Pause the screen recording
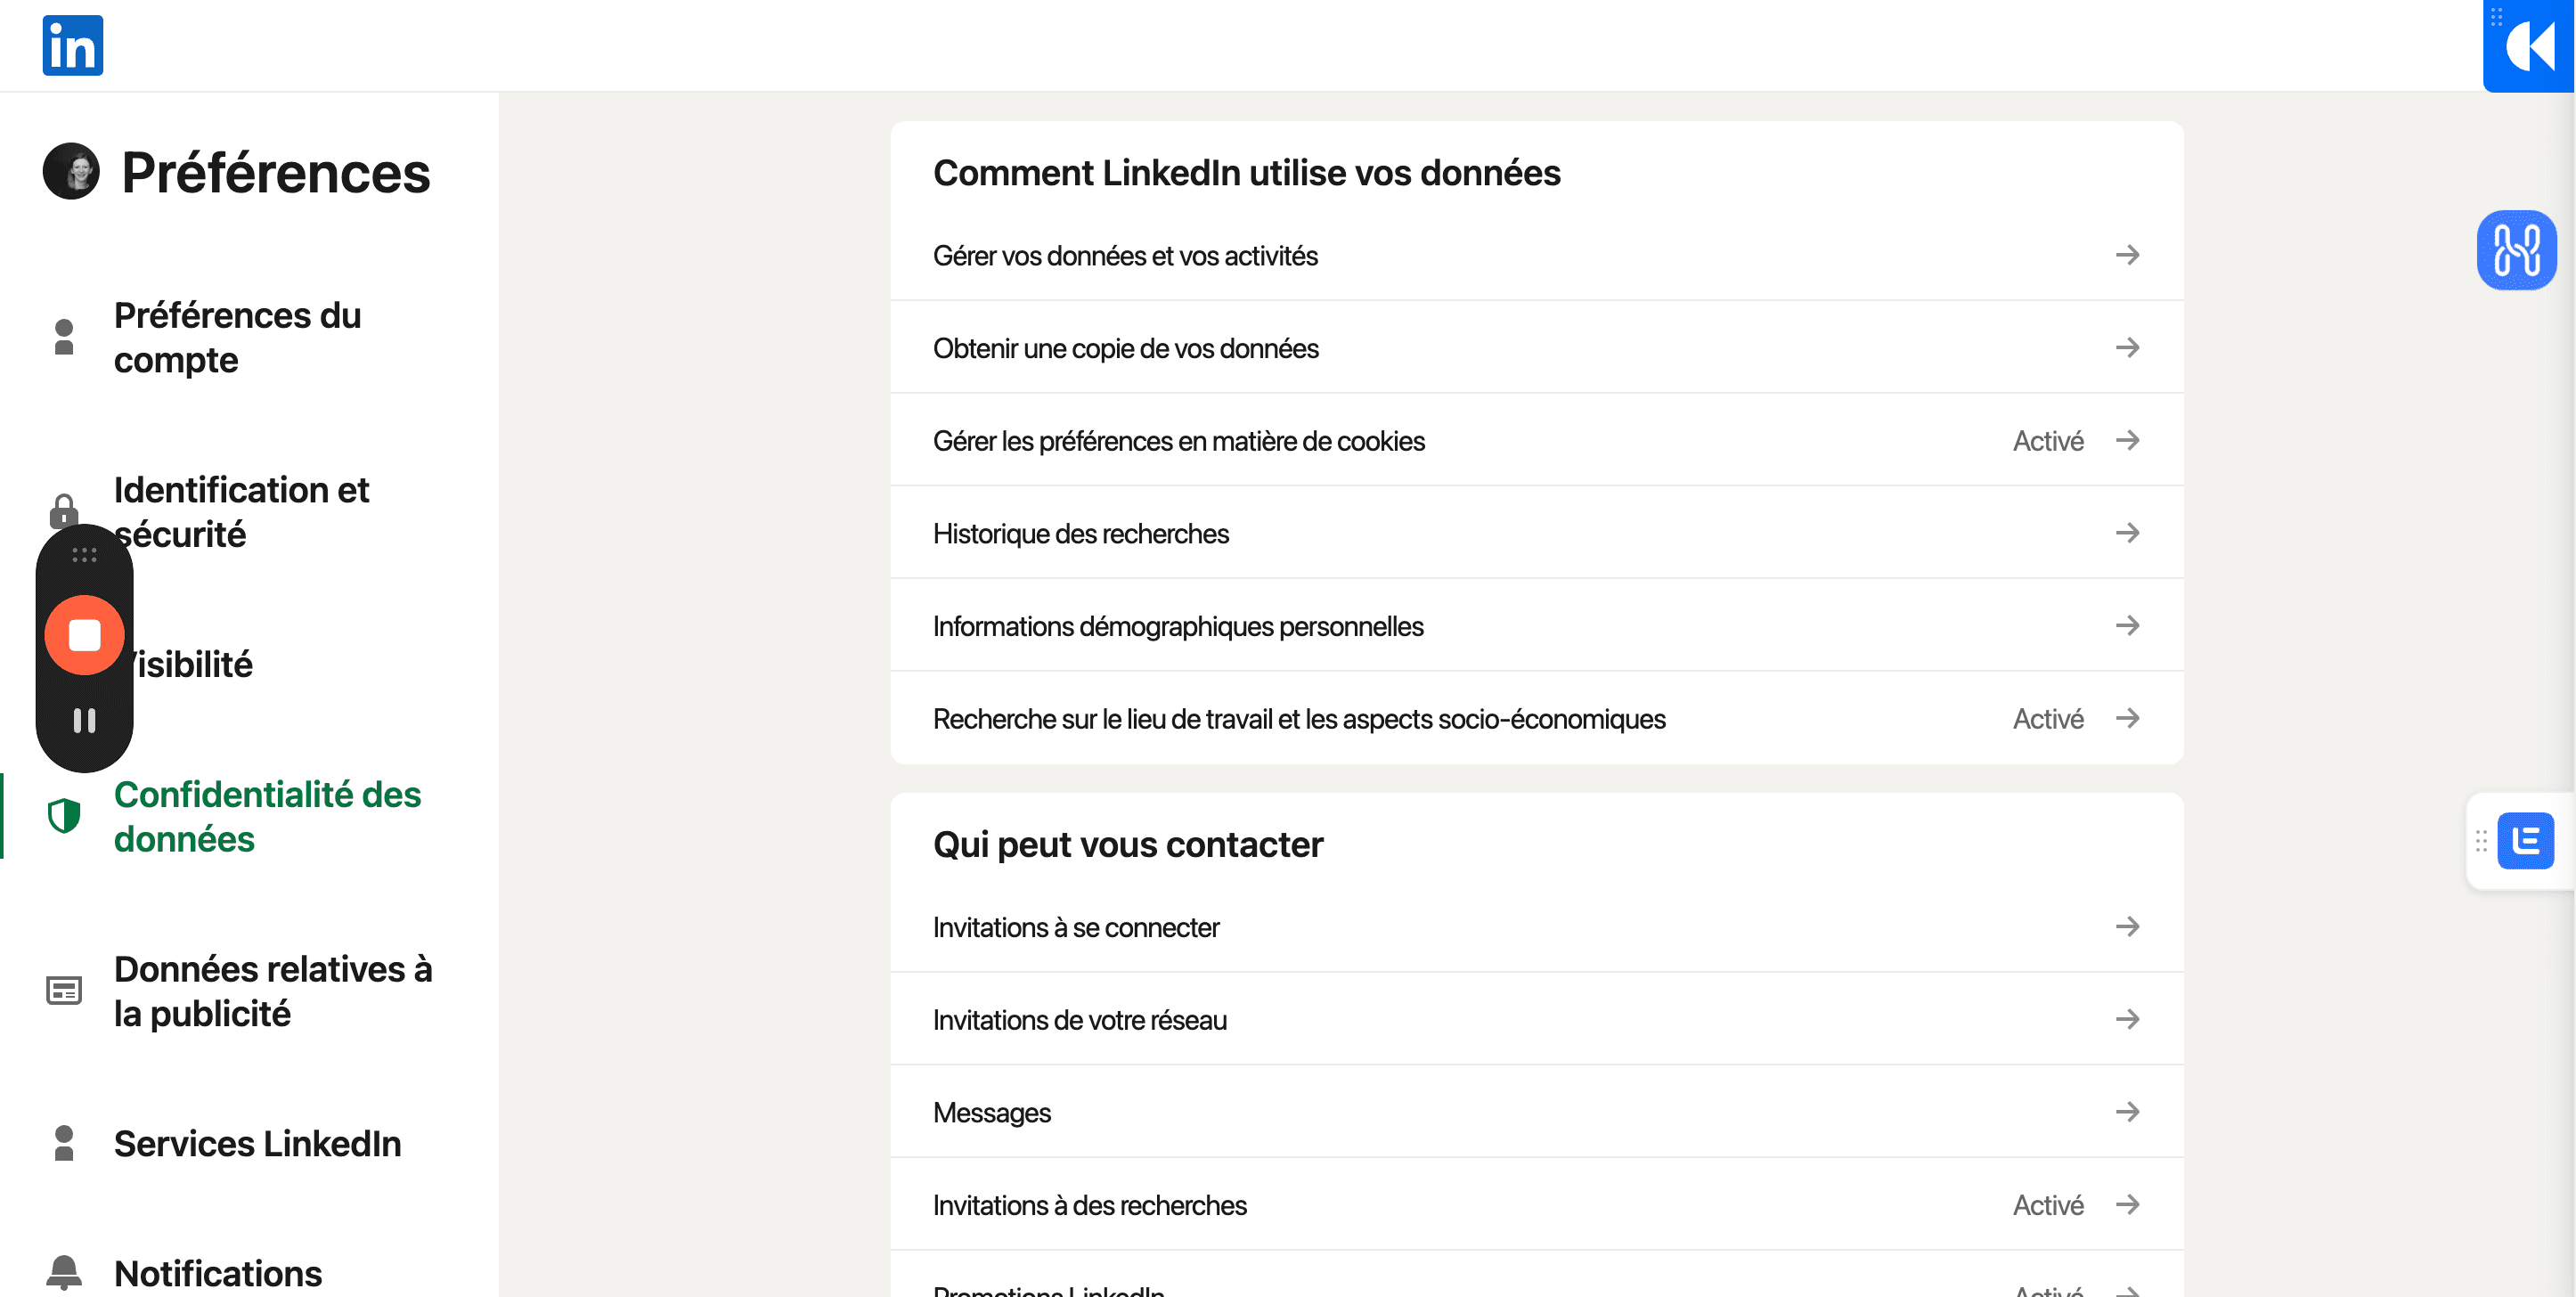The height and width of the screenshot is (1297, 2576). (x=85, y=720)
